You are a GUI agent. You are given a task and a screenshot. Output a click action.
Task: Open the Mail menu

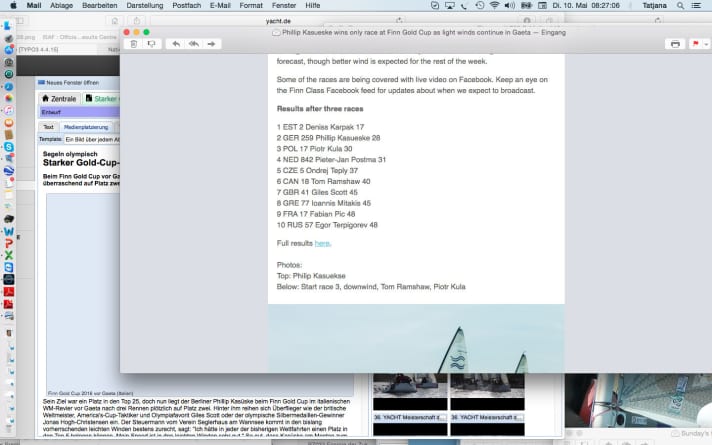tap(34, 5)
